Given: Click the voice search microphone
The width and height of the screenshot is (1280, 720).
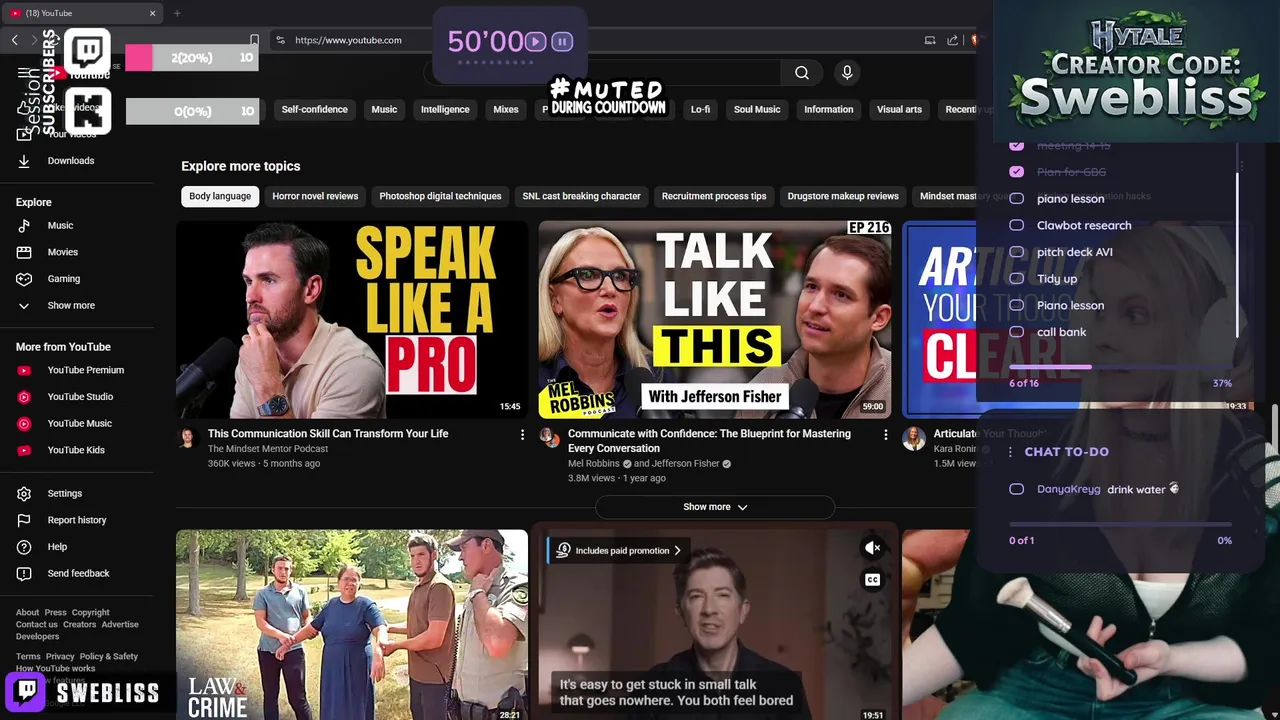Looking at the screenshot, I should (x=847, y=72).
